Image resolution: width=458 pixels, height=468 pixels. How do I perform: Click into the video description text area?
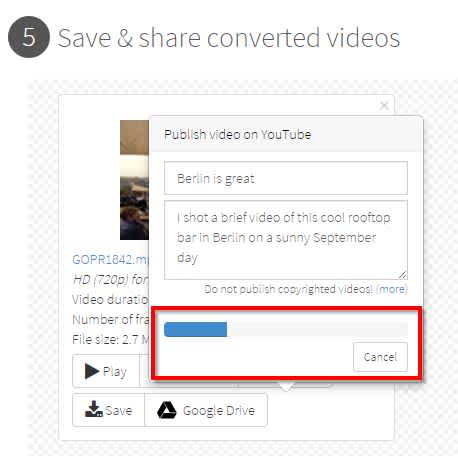286,240
